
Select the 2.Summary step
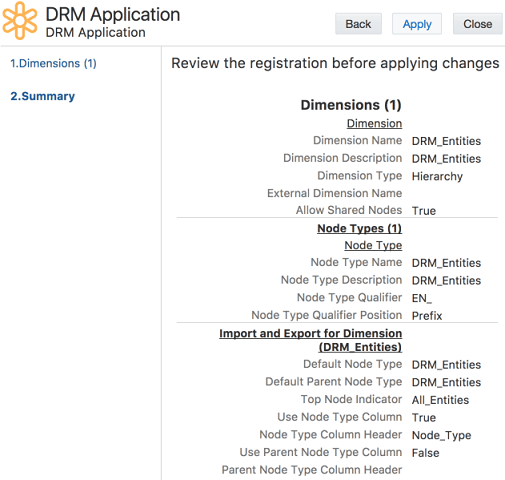coord(43,96)
